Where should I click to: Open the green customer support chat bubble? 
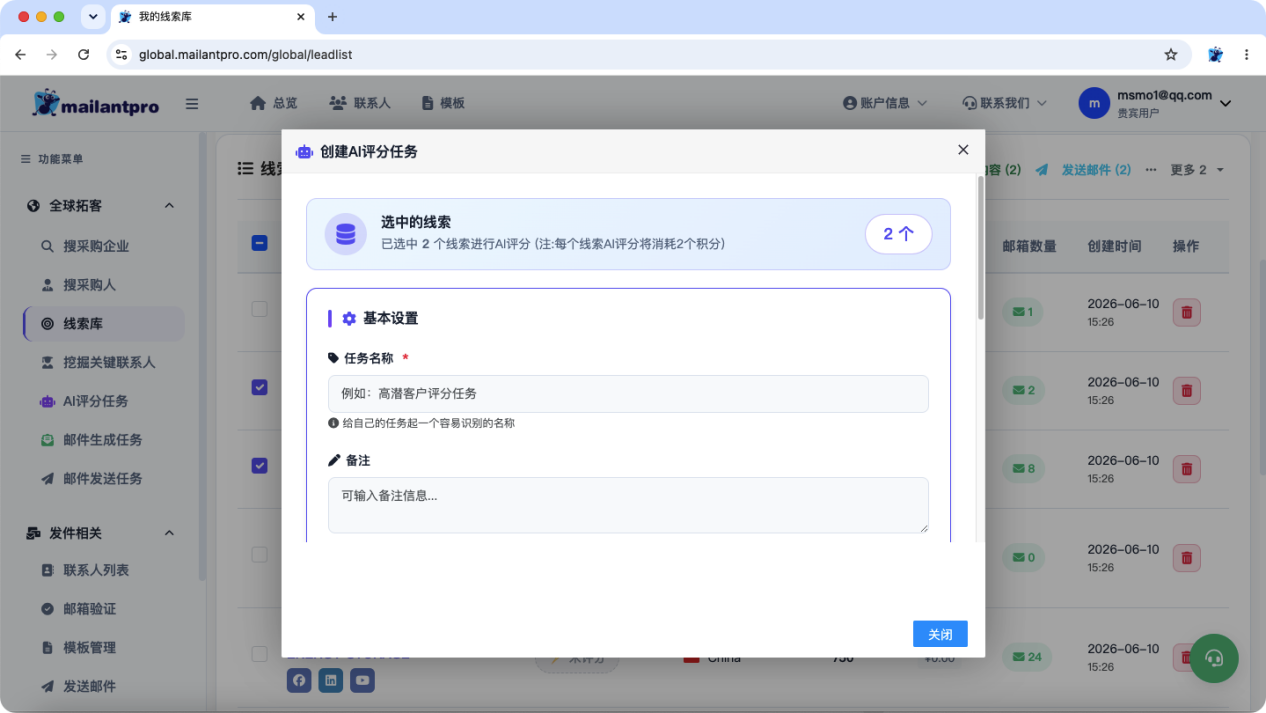(x=1214, y=658)
